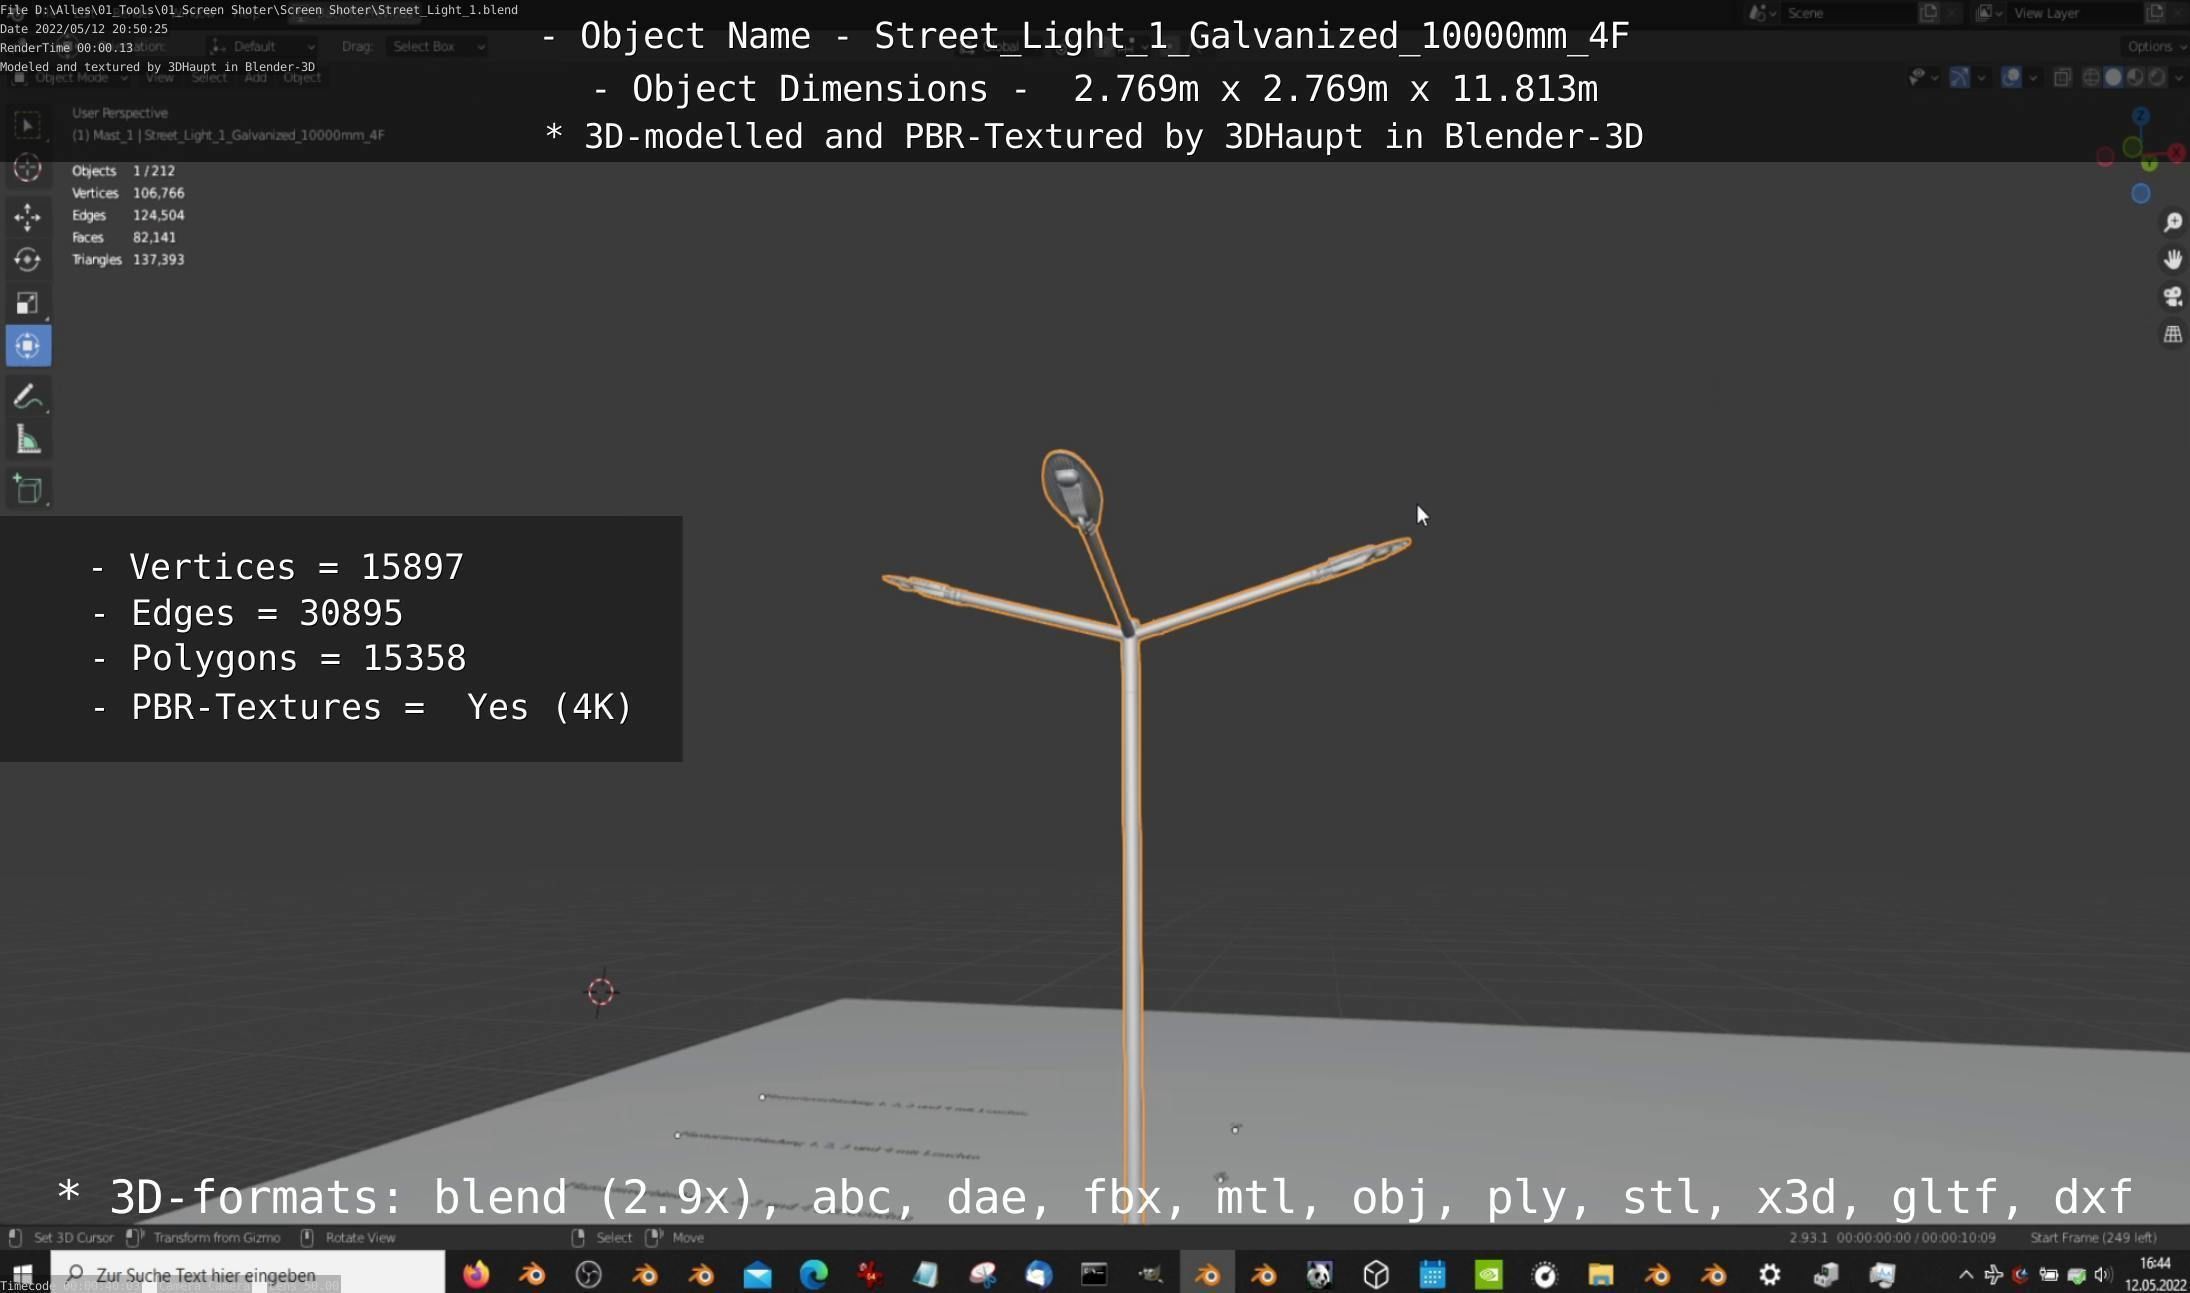The width and height of the screenshot is (2190, 1293).
Task: Open the Windows Start menu
Action: pos(23,1274)
